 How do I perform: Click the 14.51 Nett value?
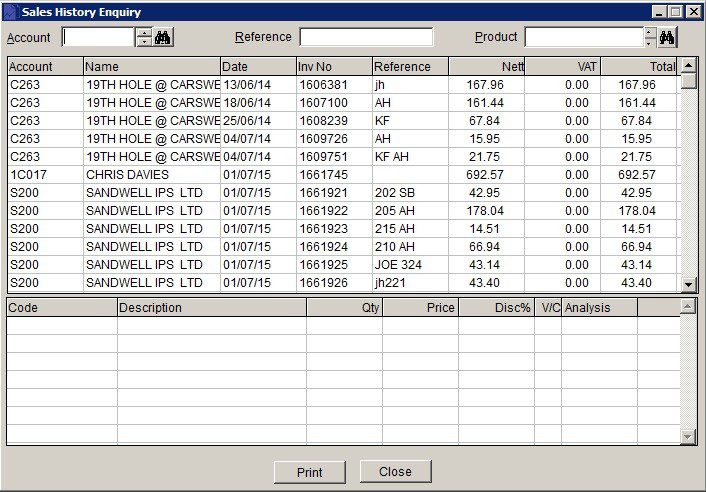[x=484, y=229]
